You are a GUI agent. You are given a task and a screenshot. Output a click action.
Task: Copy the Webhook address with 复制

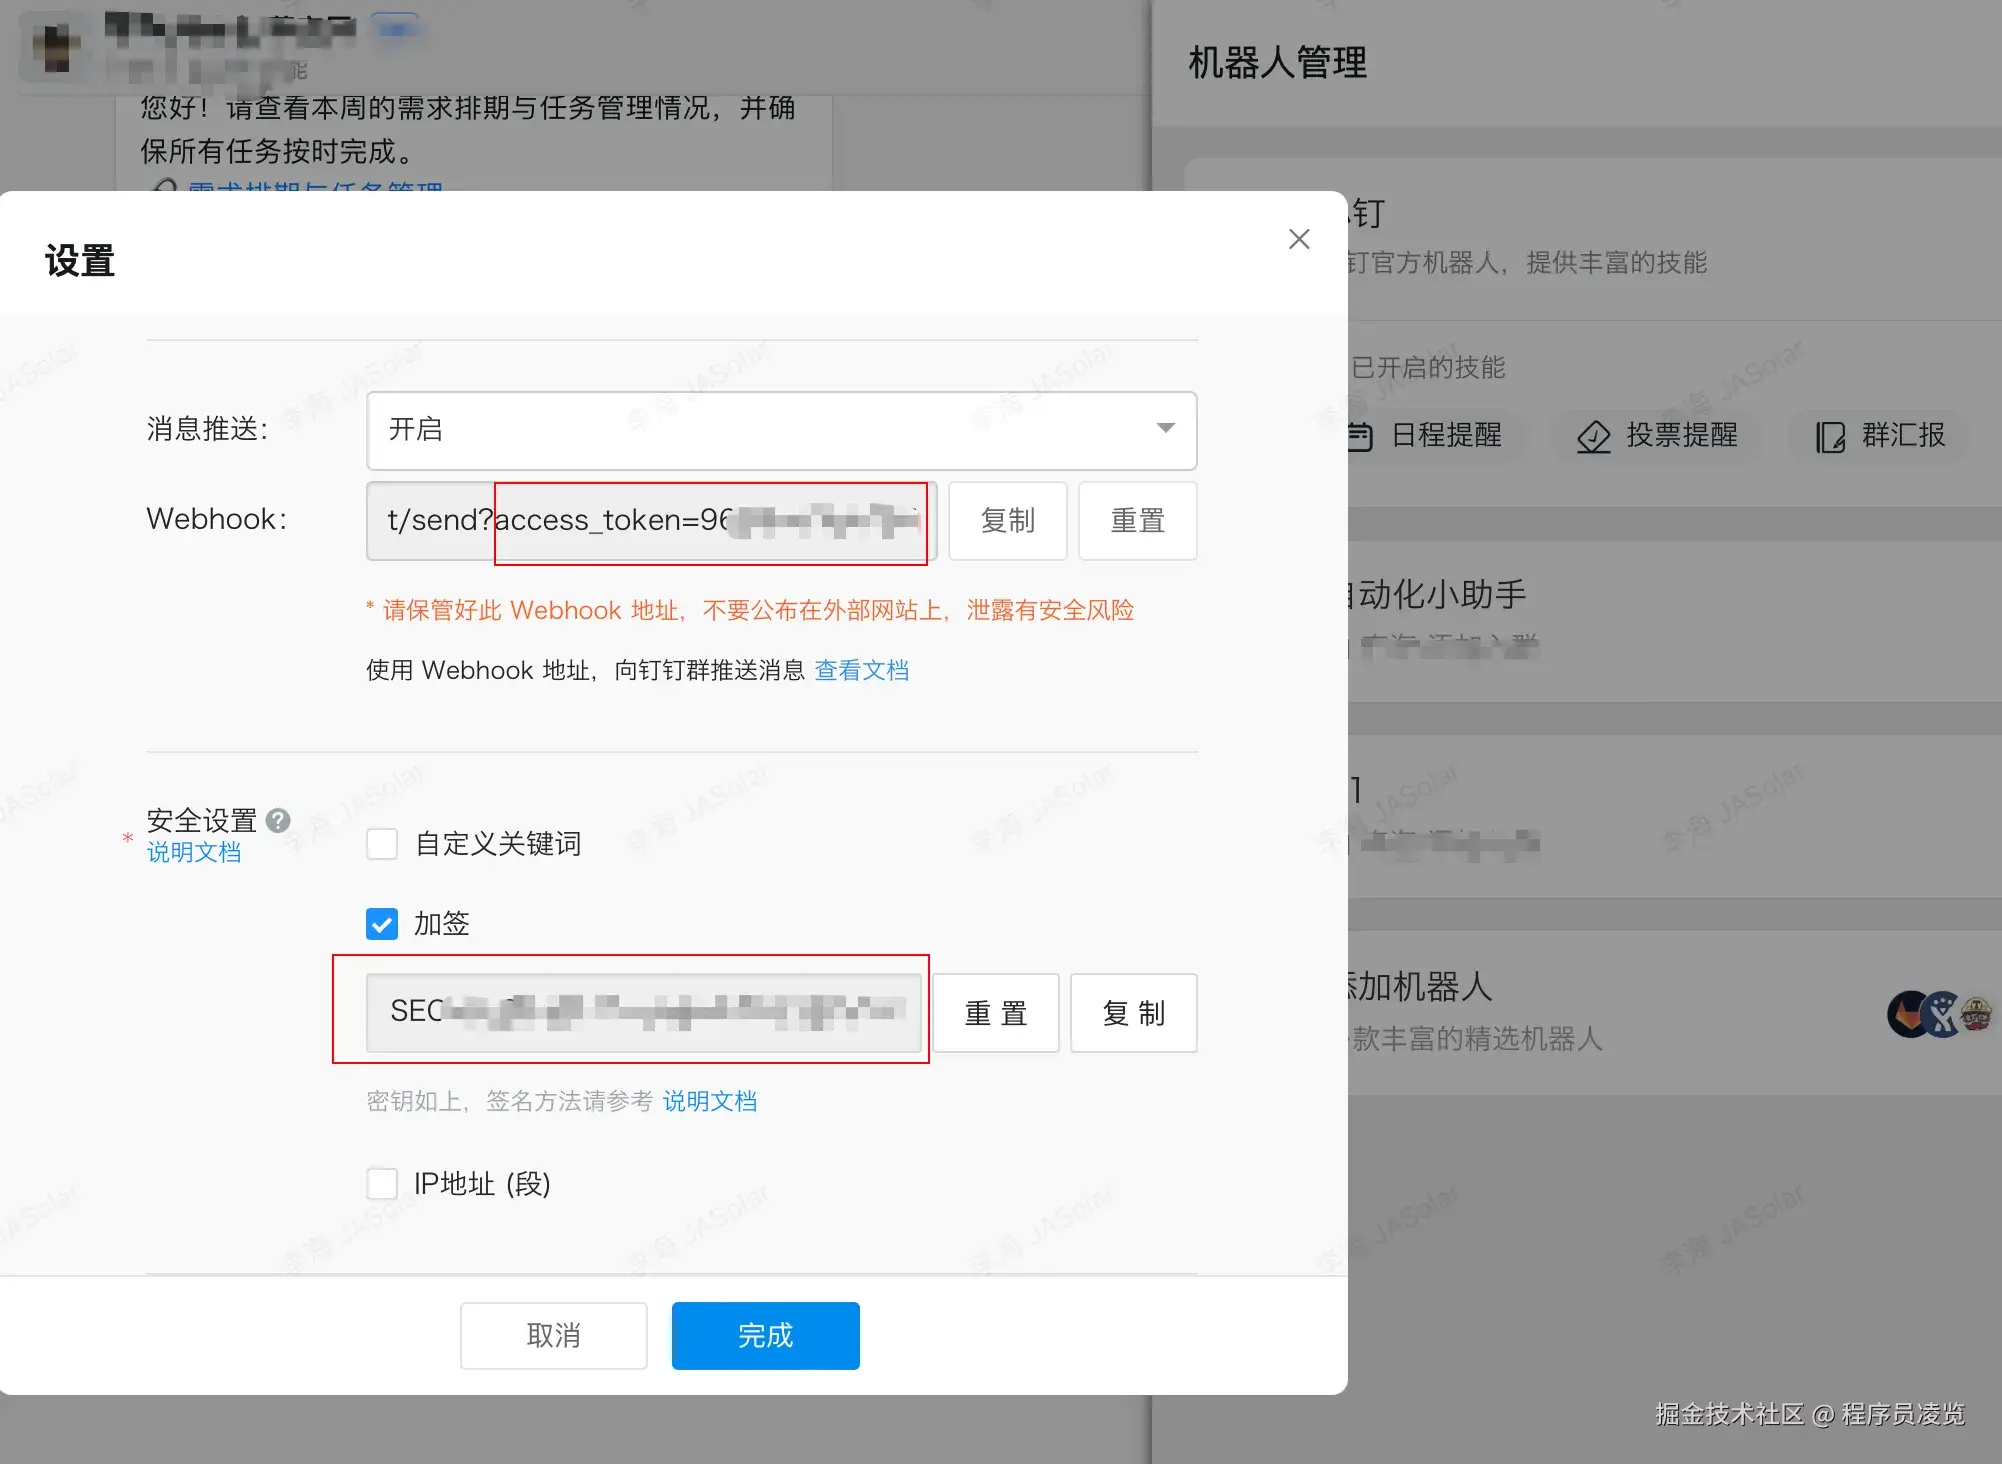(x=1007, y=521)
